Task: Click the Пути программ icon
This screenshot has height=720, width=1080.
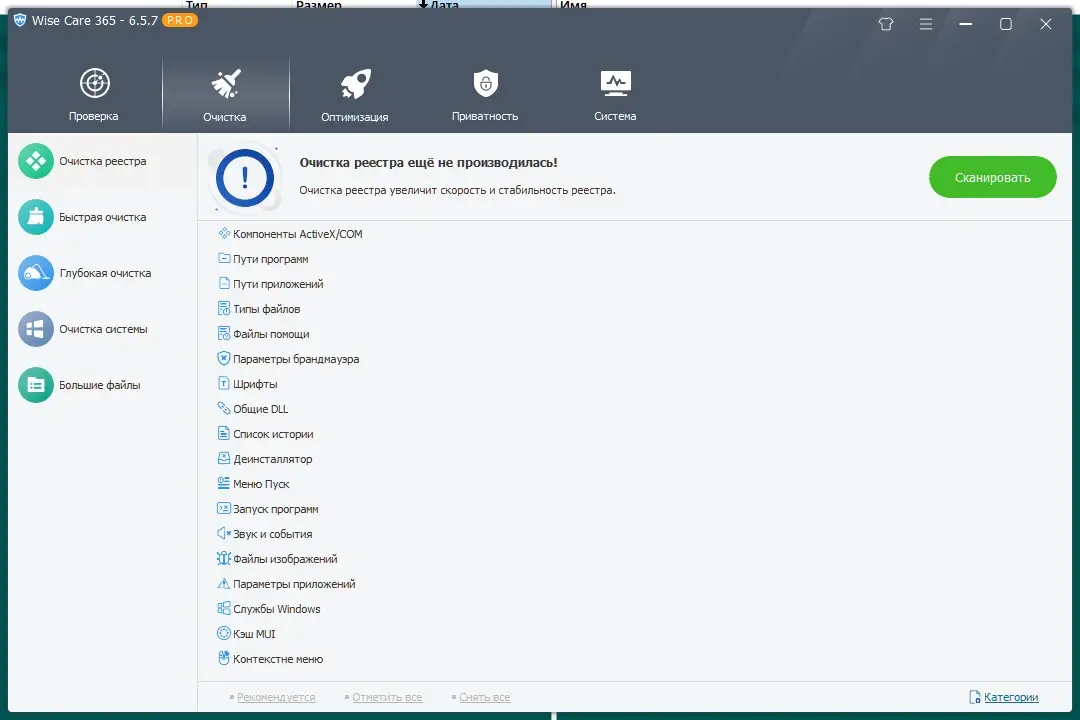Action: 224,258
